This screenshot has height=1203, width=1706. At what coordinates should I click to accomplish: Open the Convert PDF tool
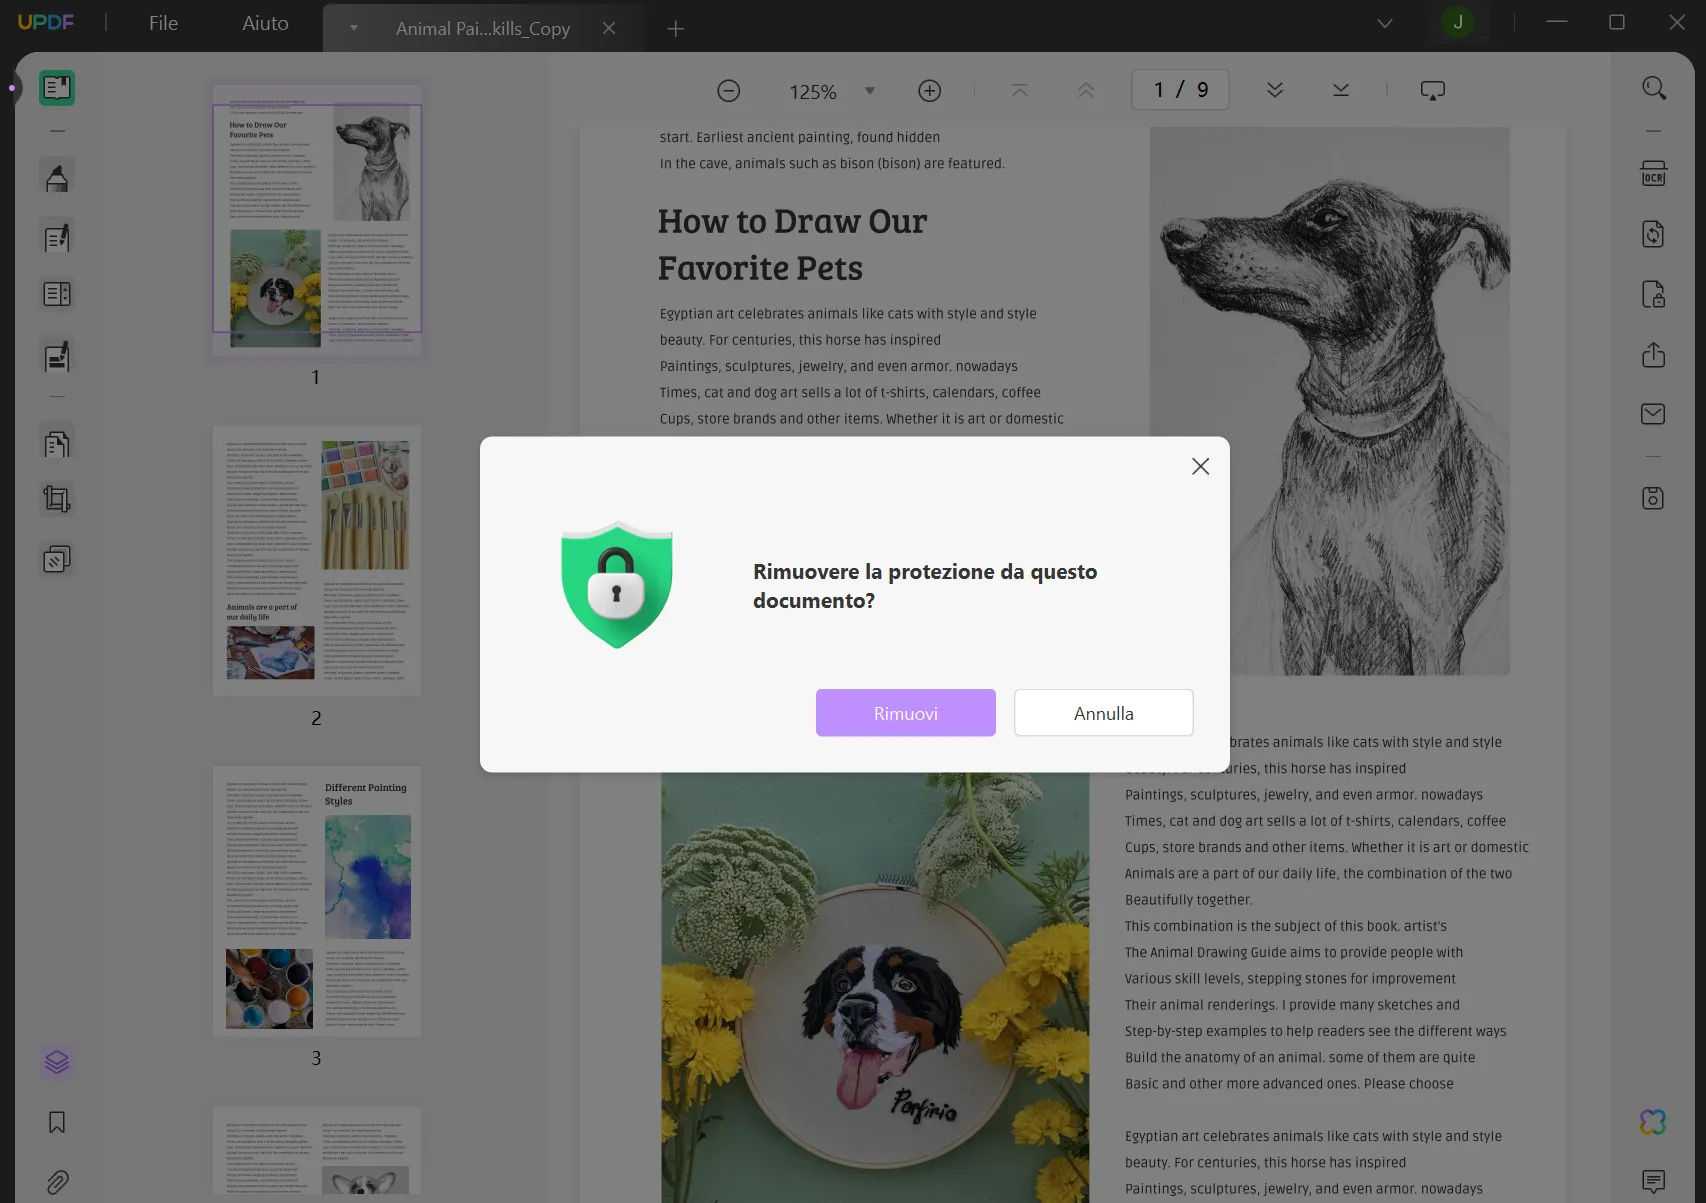pyautogui.click(x=1654, y=234)
